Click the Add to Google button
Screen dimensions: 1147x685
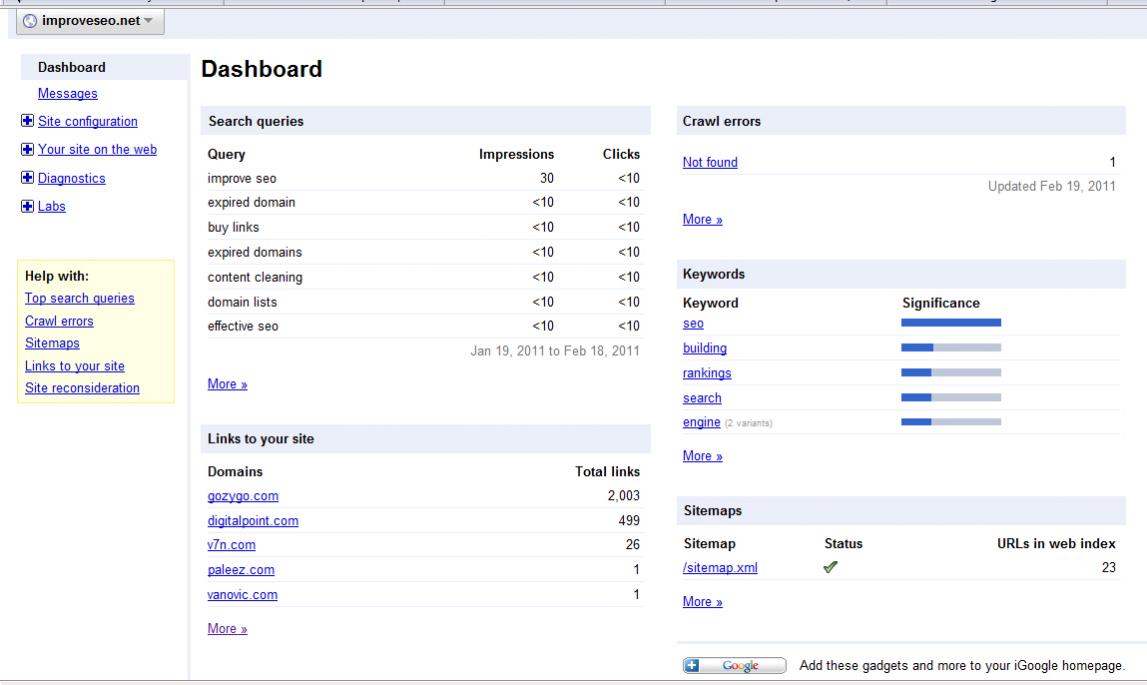pos(735,666)
